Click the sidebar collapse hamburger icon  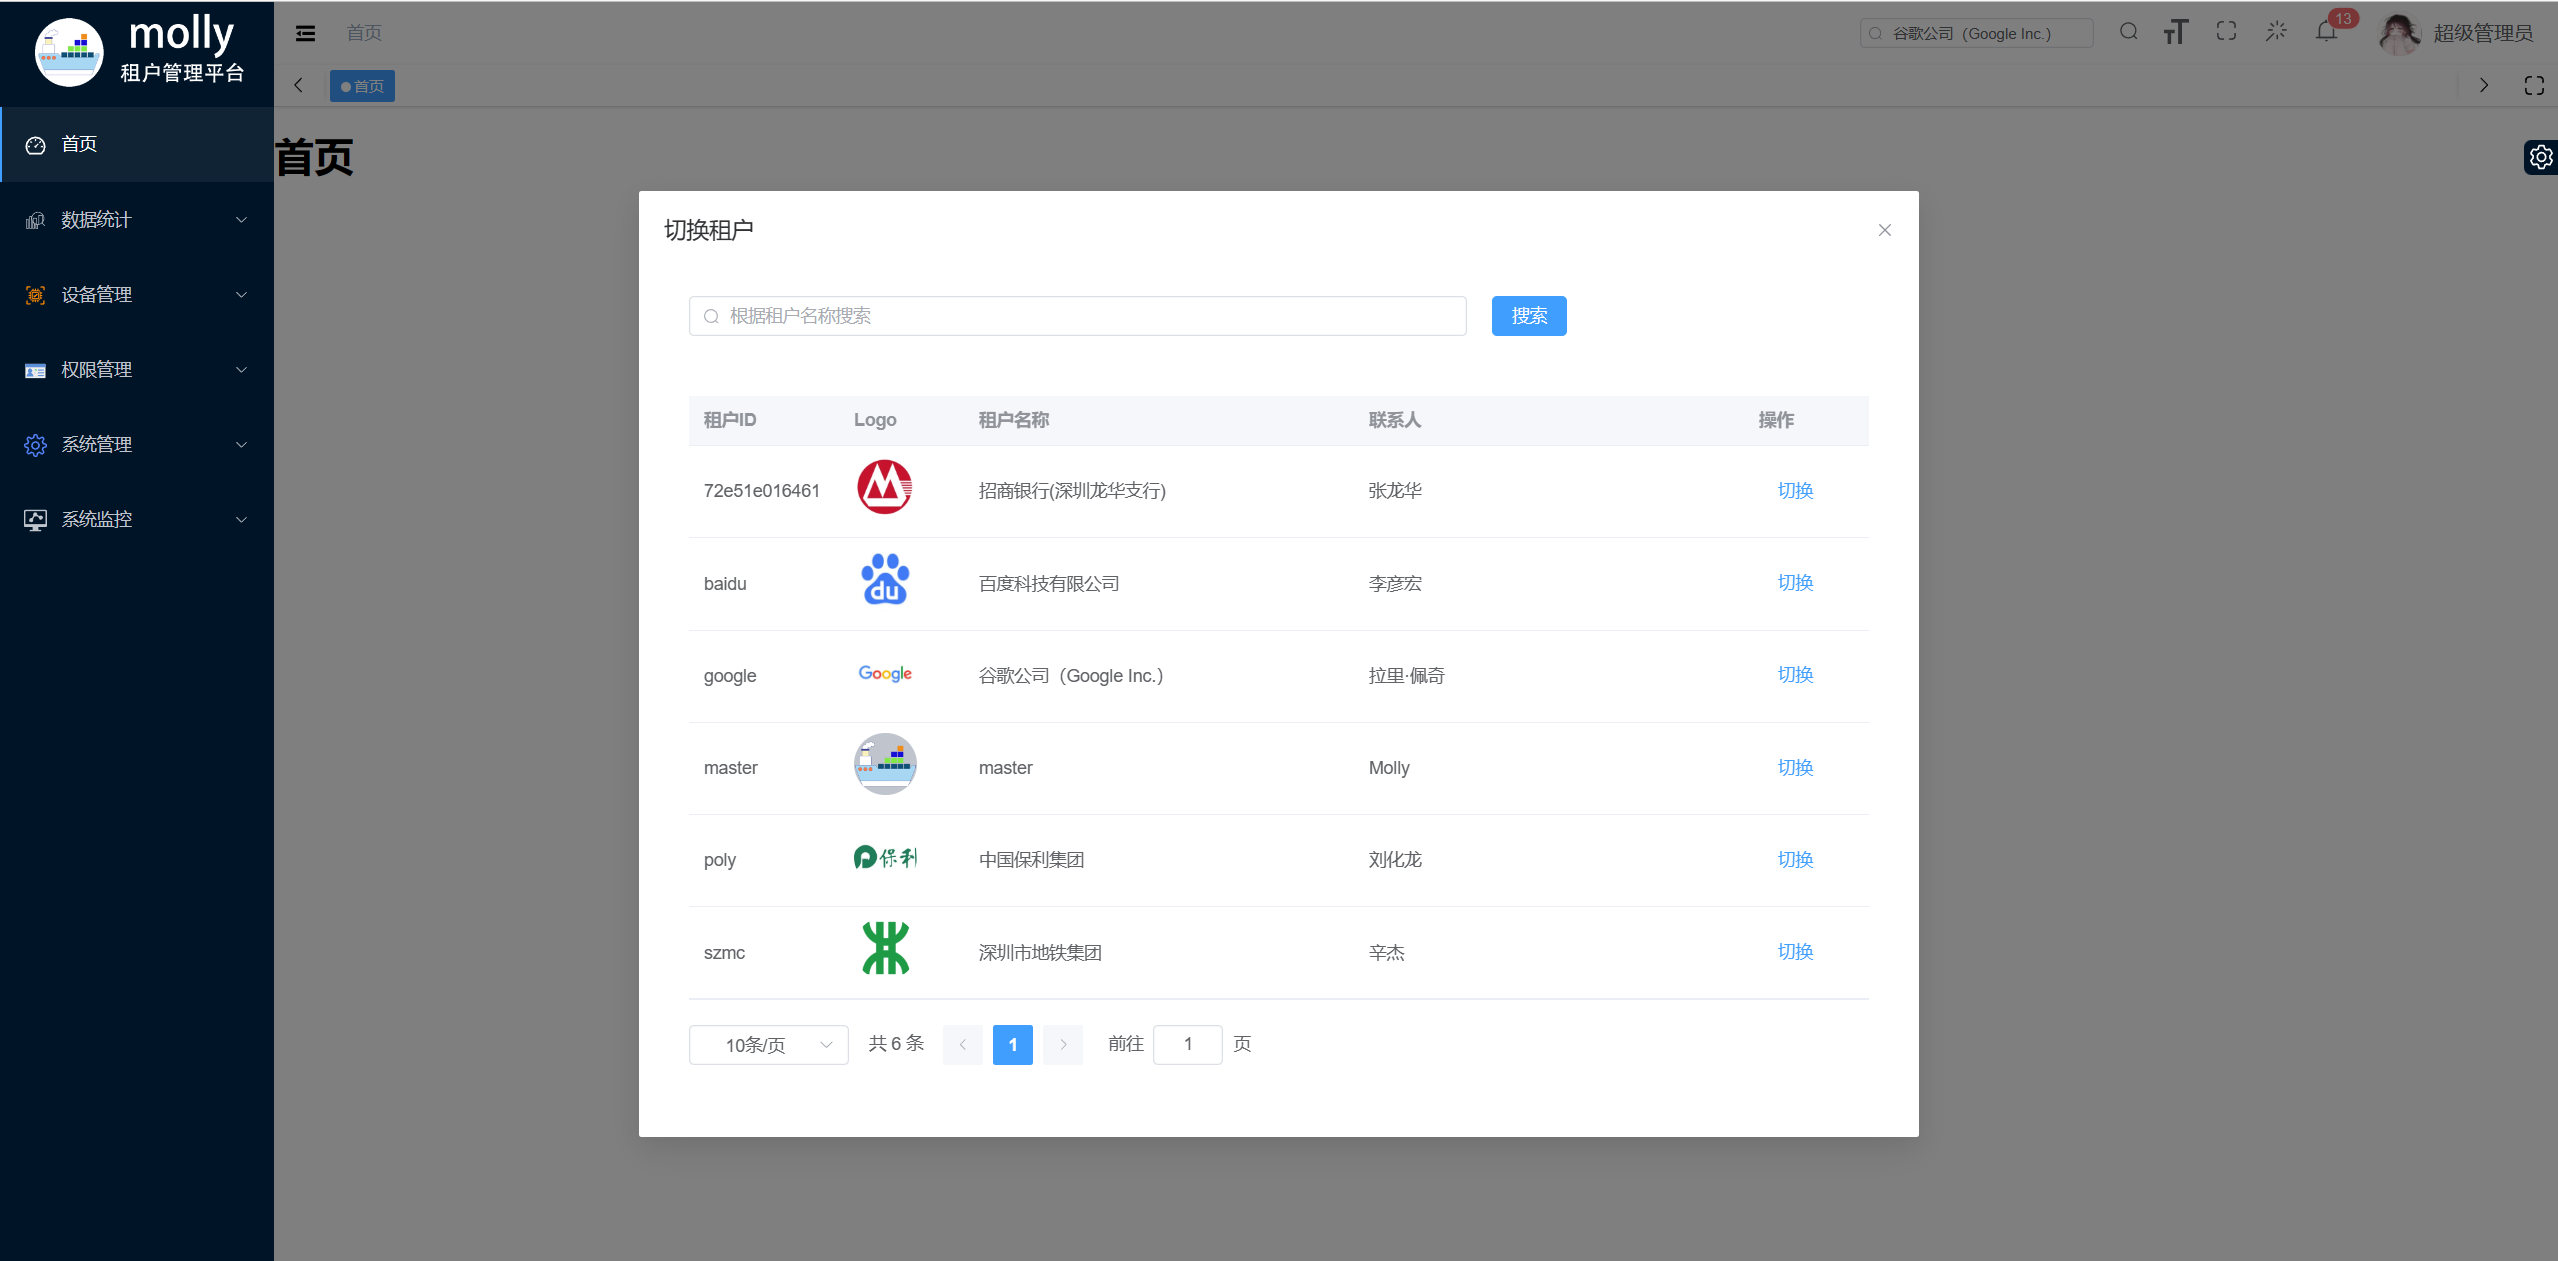pos(305,33)
